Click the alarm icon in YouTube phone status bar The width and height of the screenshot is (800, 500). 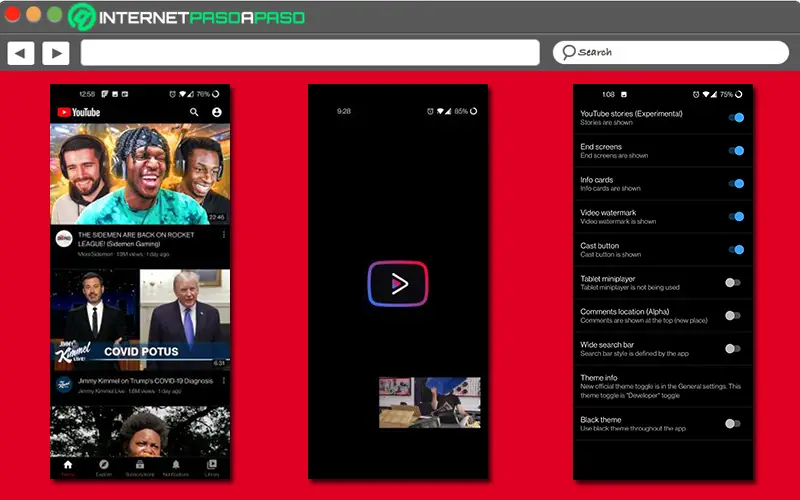click(x=172, y=94)
